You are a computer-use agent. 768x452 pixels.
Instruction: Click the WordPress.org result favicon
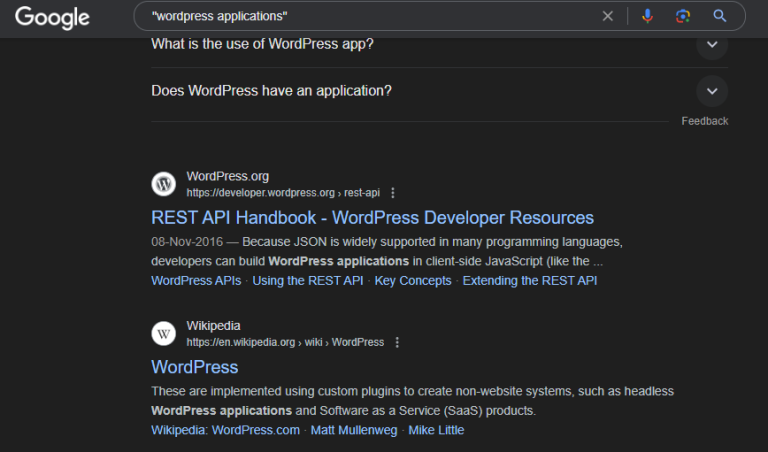(163, 184)
